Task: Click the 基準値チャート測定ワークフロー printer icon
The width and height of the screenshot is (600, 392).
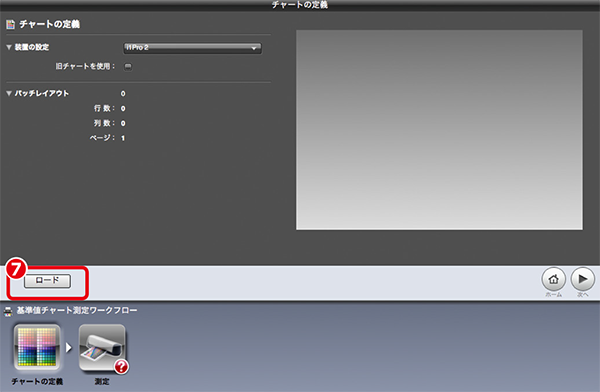Action: (8, 312)
